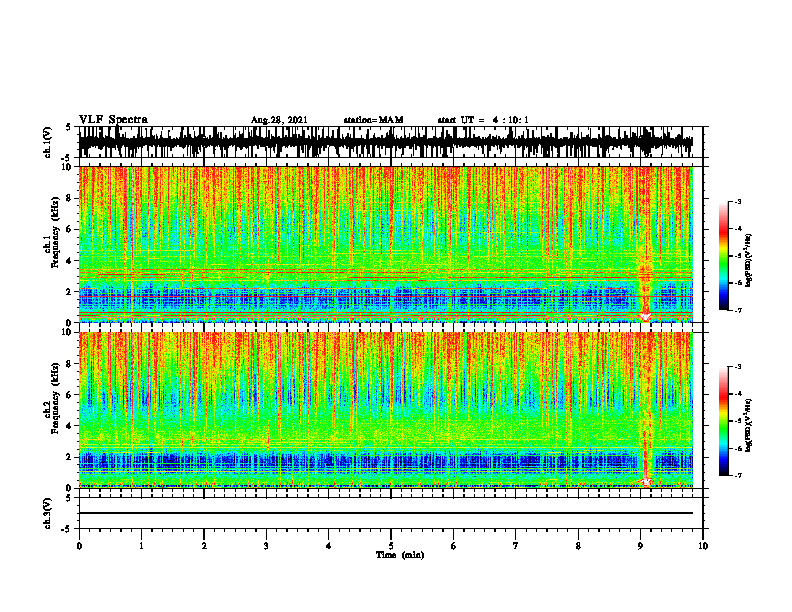Click the "ch.1 Frequency (kHz)" axis label

[53, 233]
